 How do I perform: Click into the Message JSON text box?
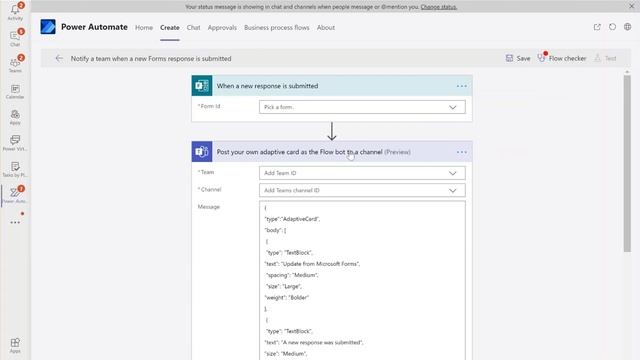pyautogui.click(x=362, y=280)
